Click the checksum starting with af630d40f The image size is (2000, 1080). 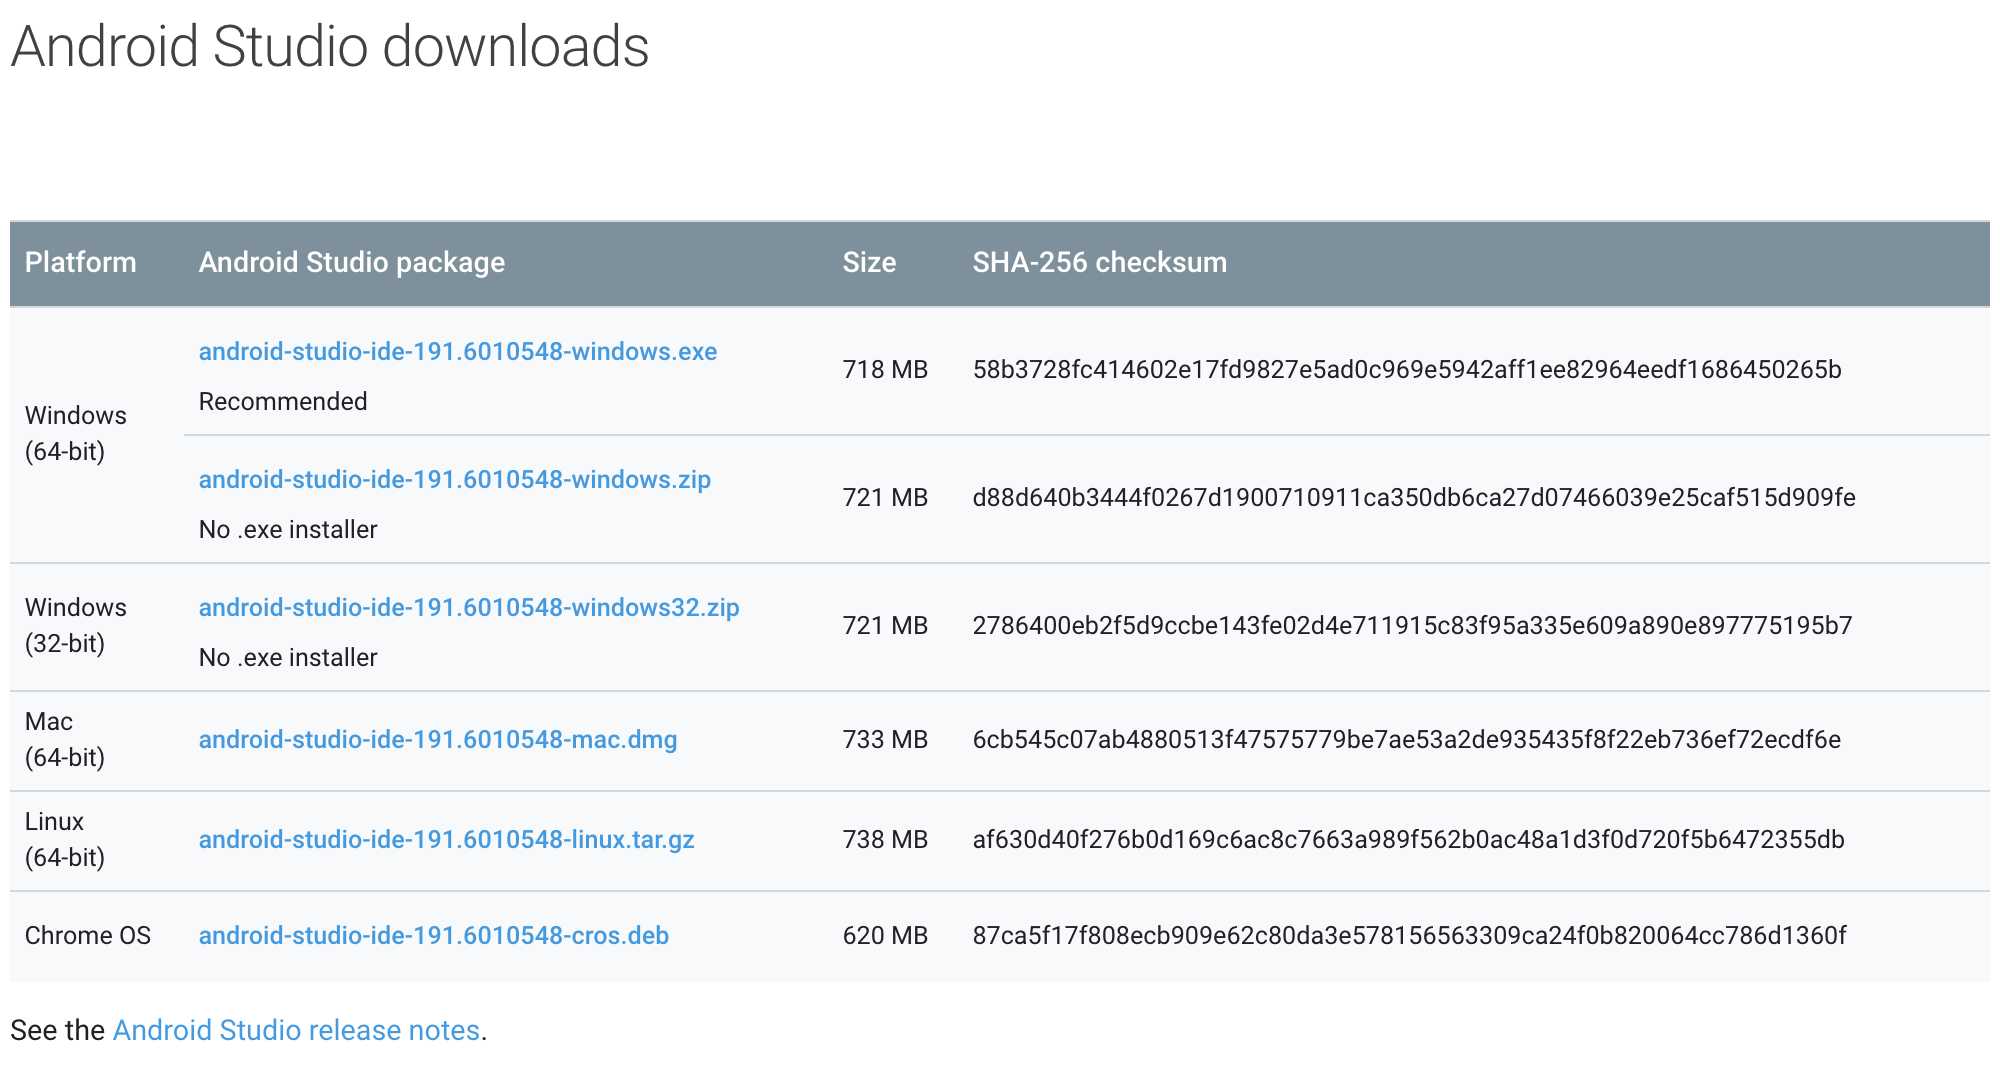1409,840
